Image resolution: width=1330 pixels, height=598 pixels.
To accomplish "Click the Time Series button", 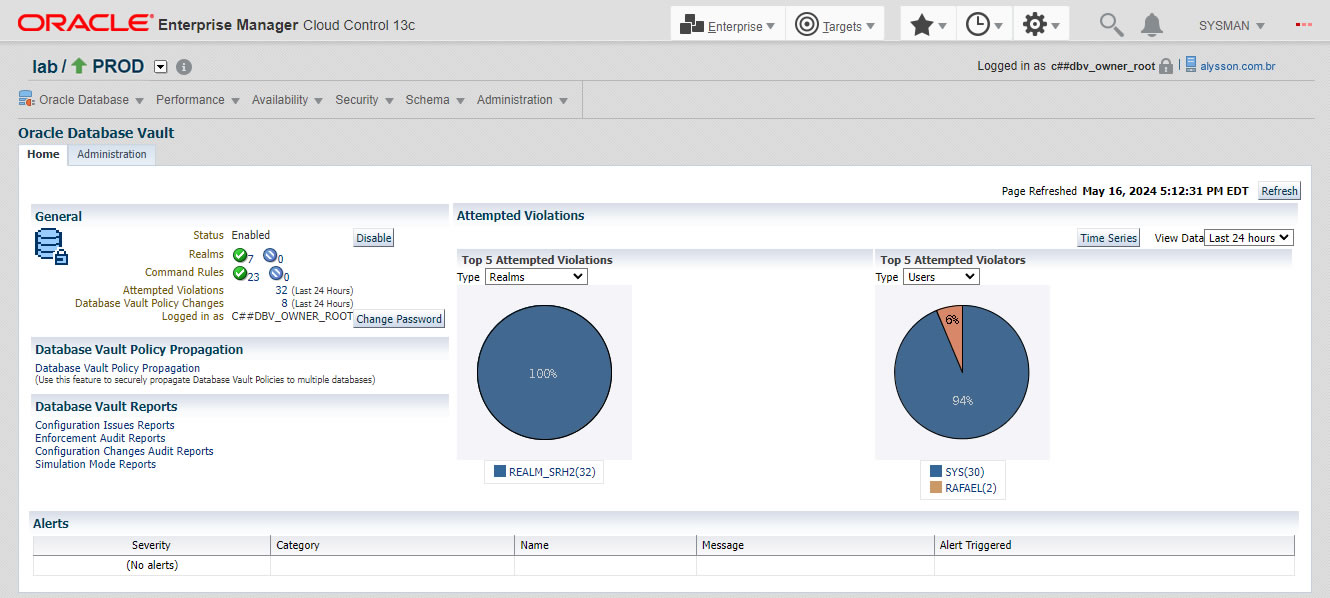I will [x=1109, y=238].
